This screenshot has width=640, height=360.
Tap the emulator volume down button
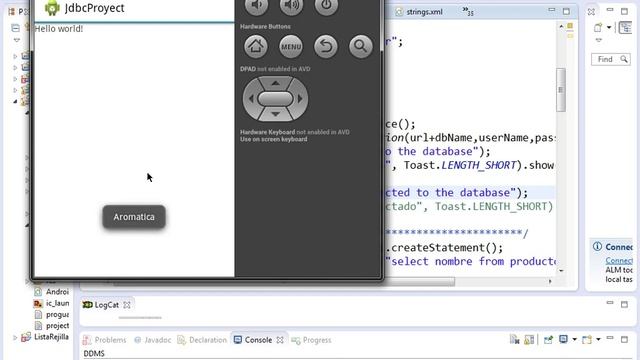(x=256, y=6)
